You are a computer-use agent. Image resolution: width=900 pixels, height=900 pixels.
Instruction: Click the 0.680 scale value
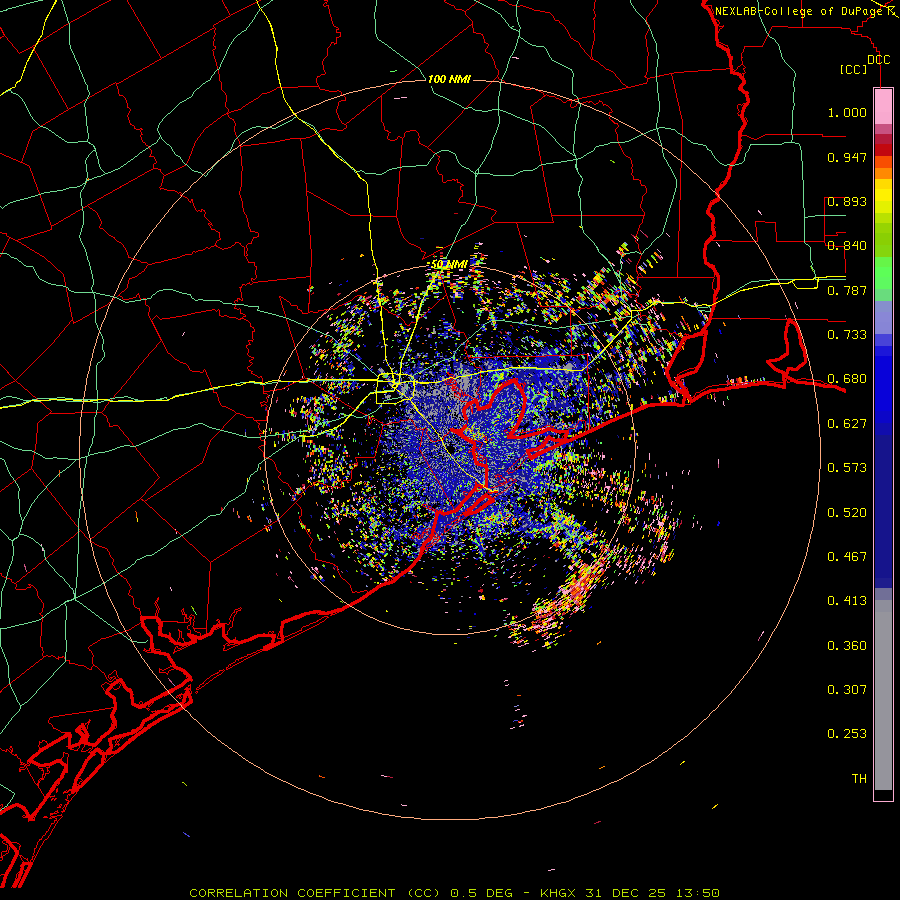[x=847, y=379]
